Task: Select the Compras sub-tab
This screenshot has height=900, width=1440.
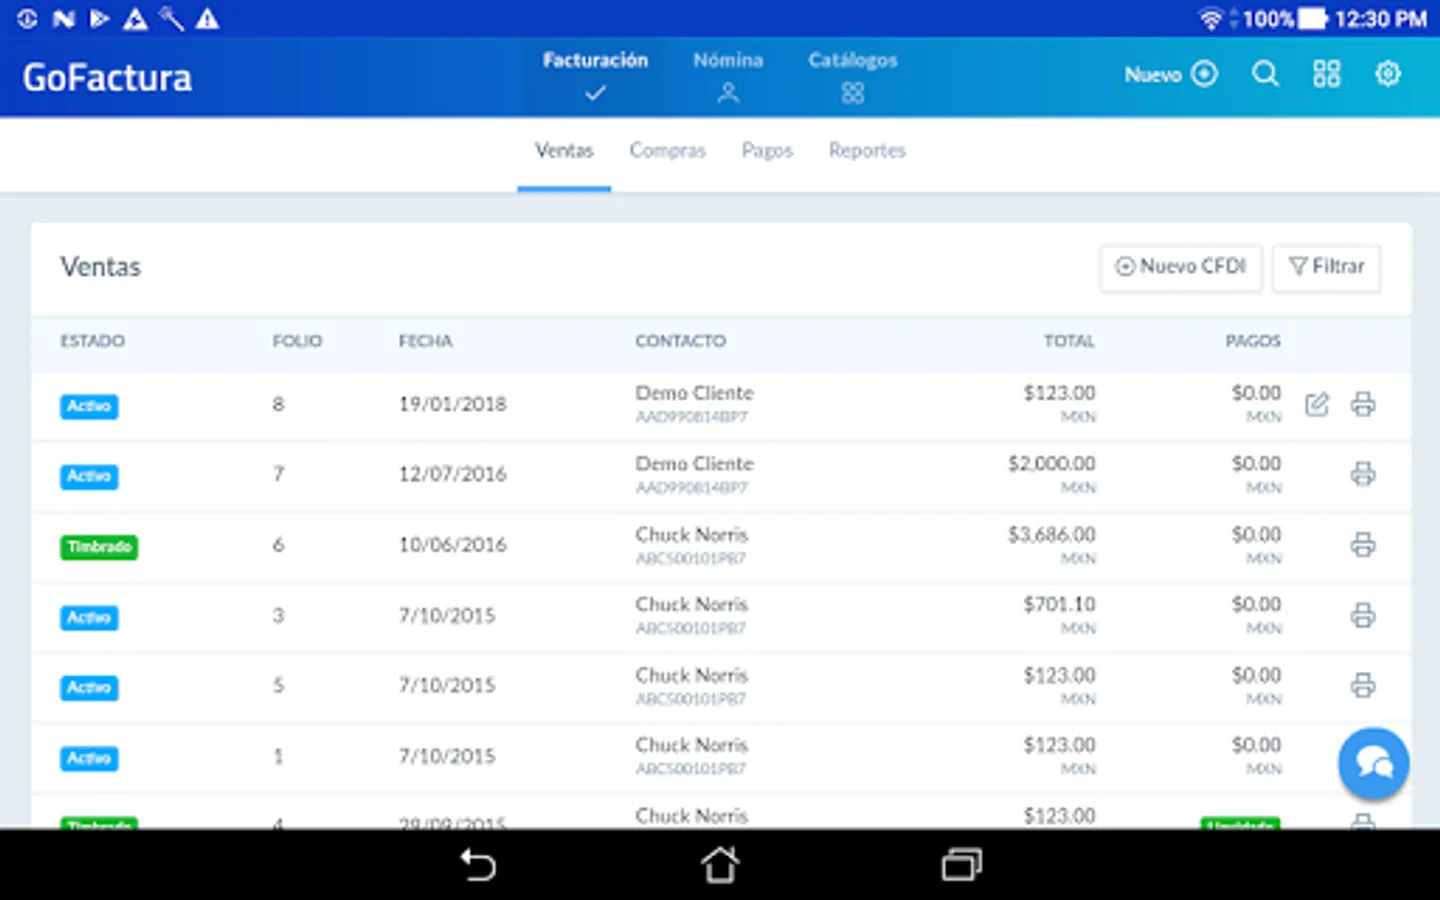Action: pos(667,151)
